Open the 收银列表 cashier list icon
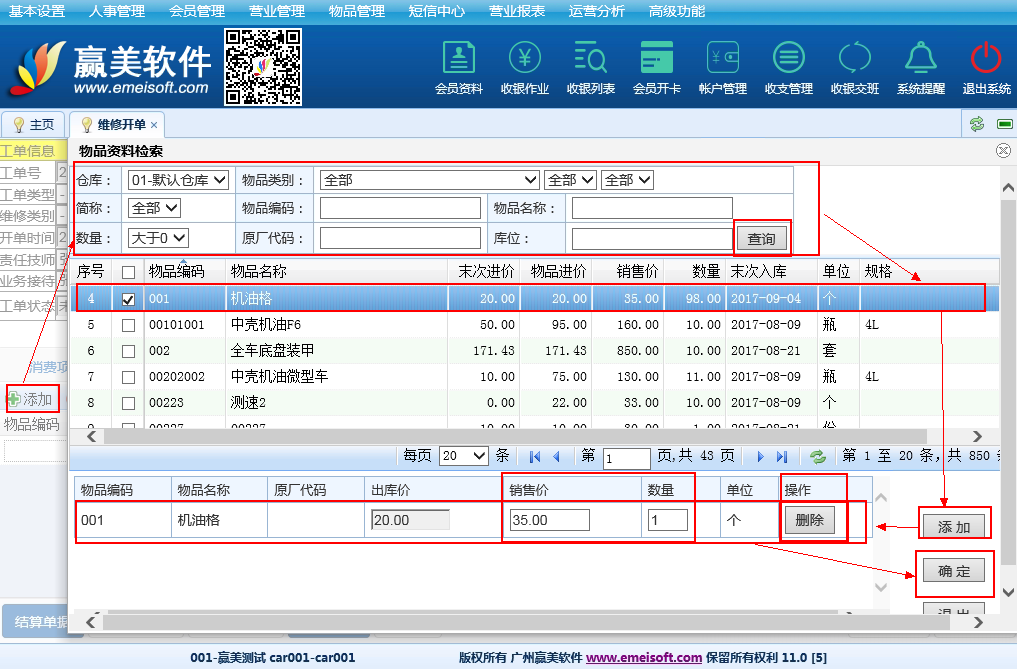 point(591,58)
